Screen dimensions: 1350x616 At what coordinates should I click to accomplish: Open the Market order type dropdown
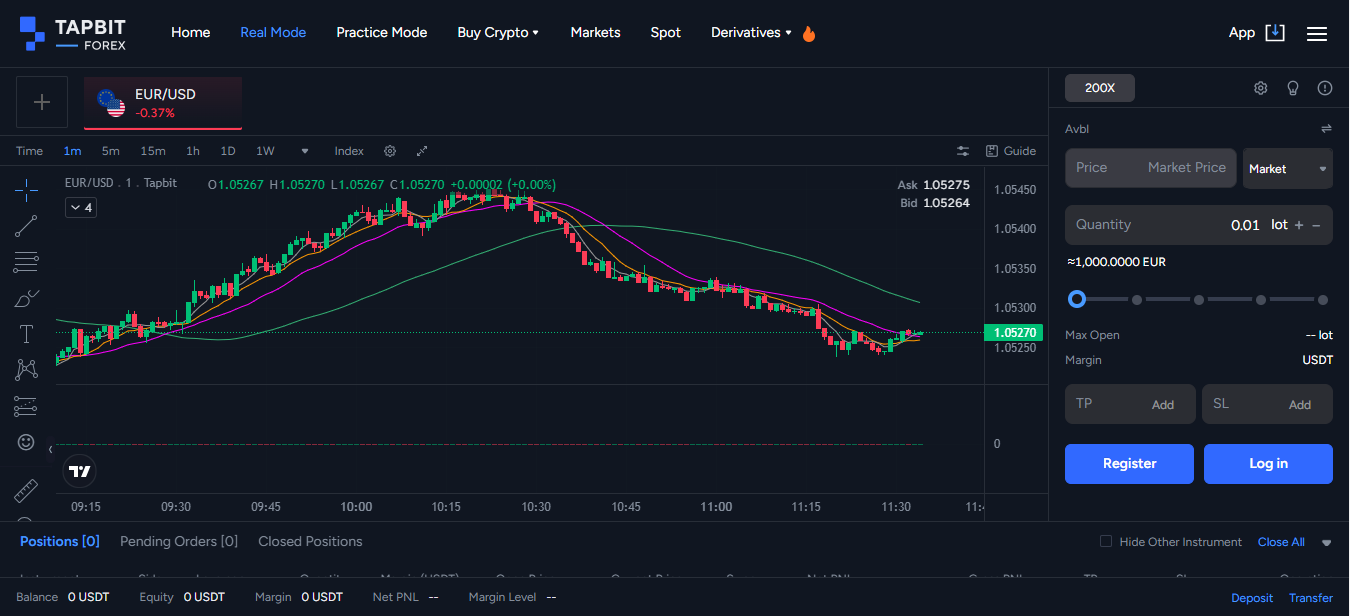point(1288,169)
